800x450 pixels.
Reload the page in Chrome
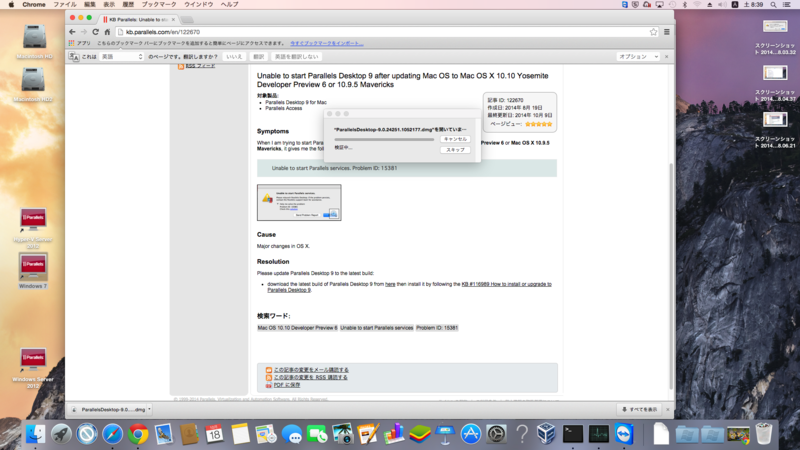tap(95, 32)
